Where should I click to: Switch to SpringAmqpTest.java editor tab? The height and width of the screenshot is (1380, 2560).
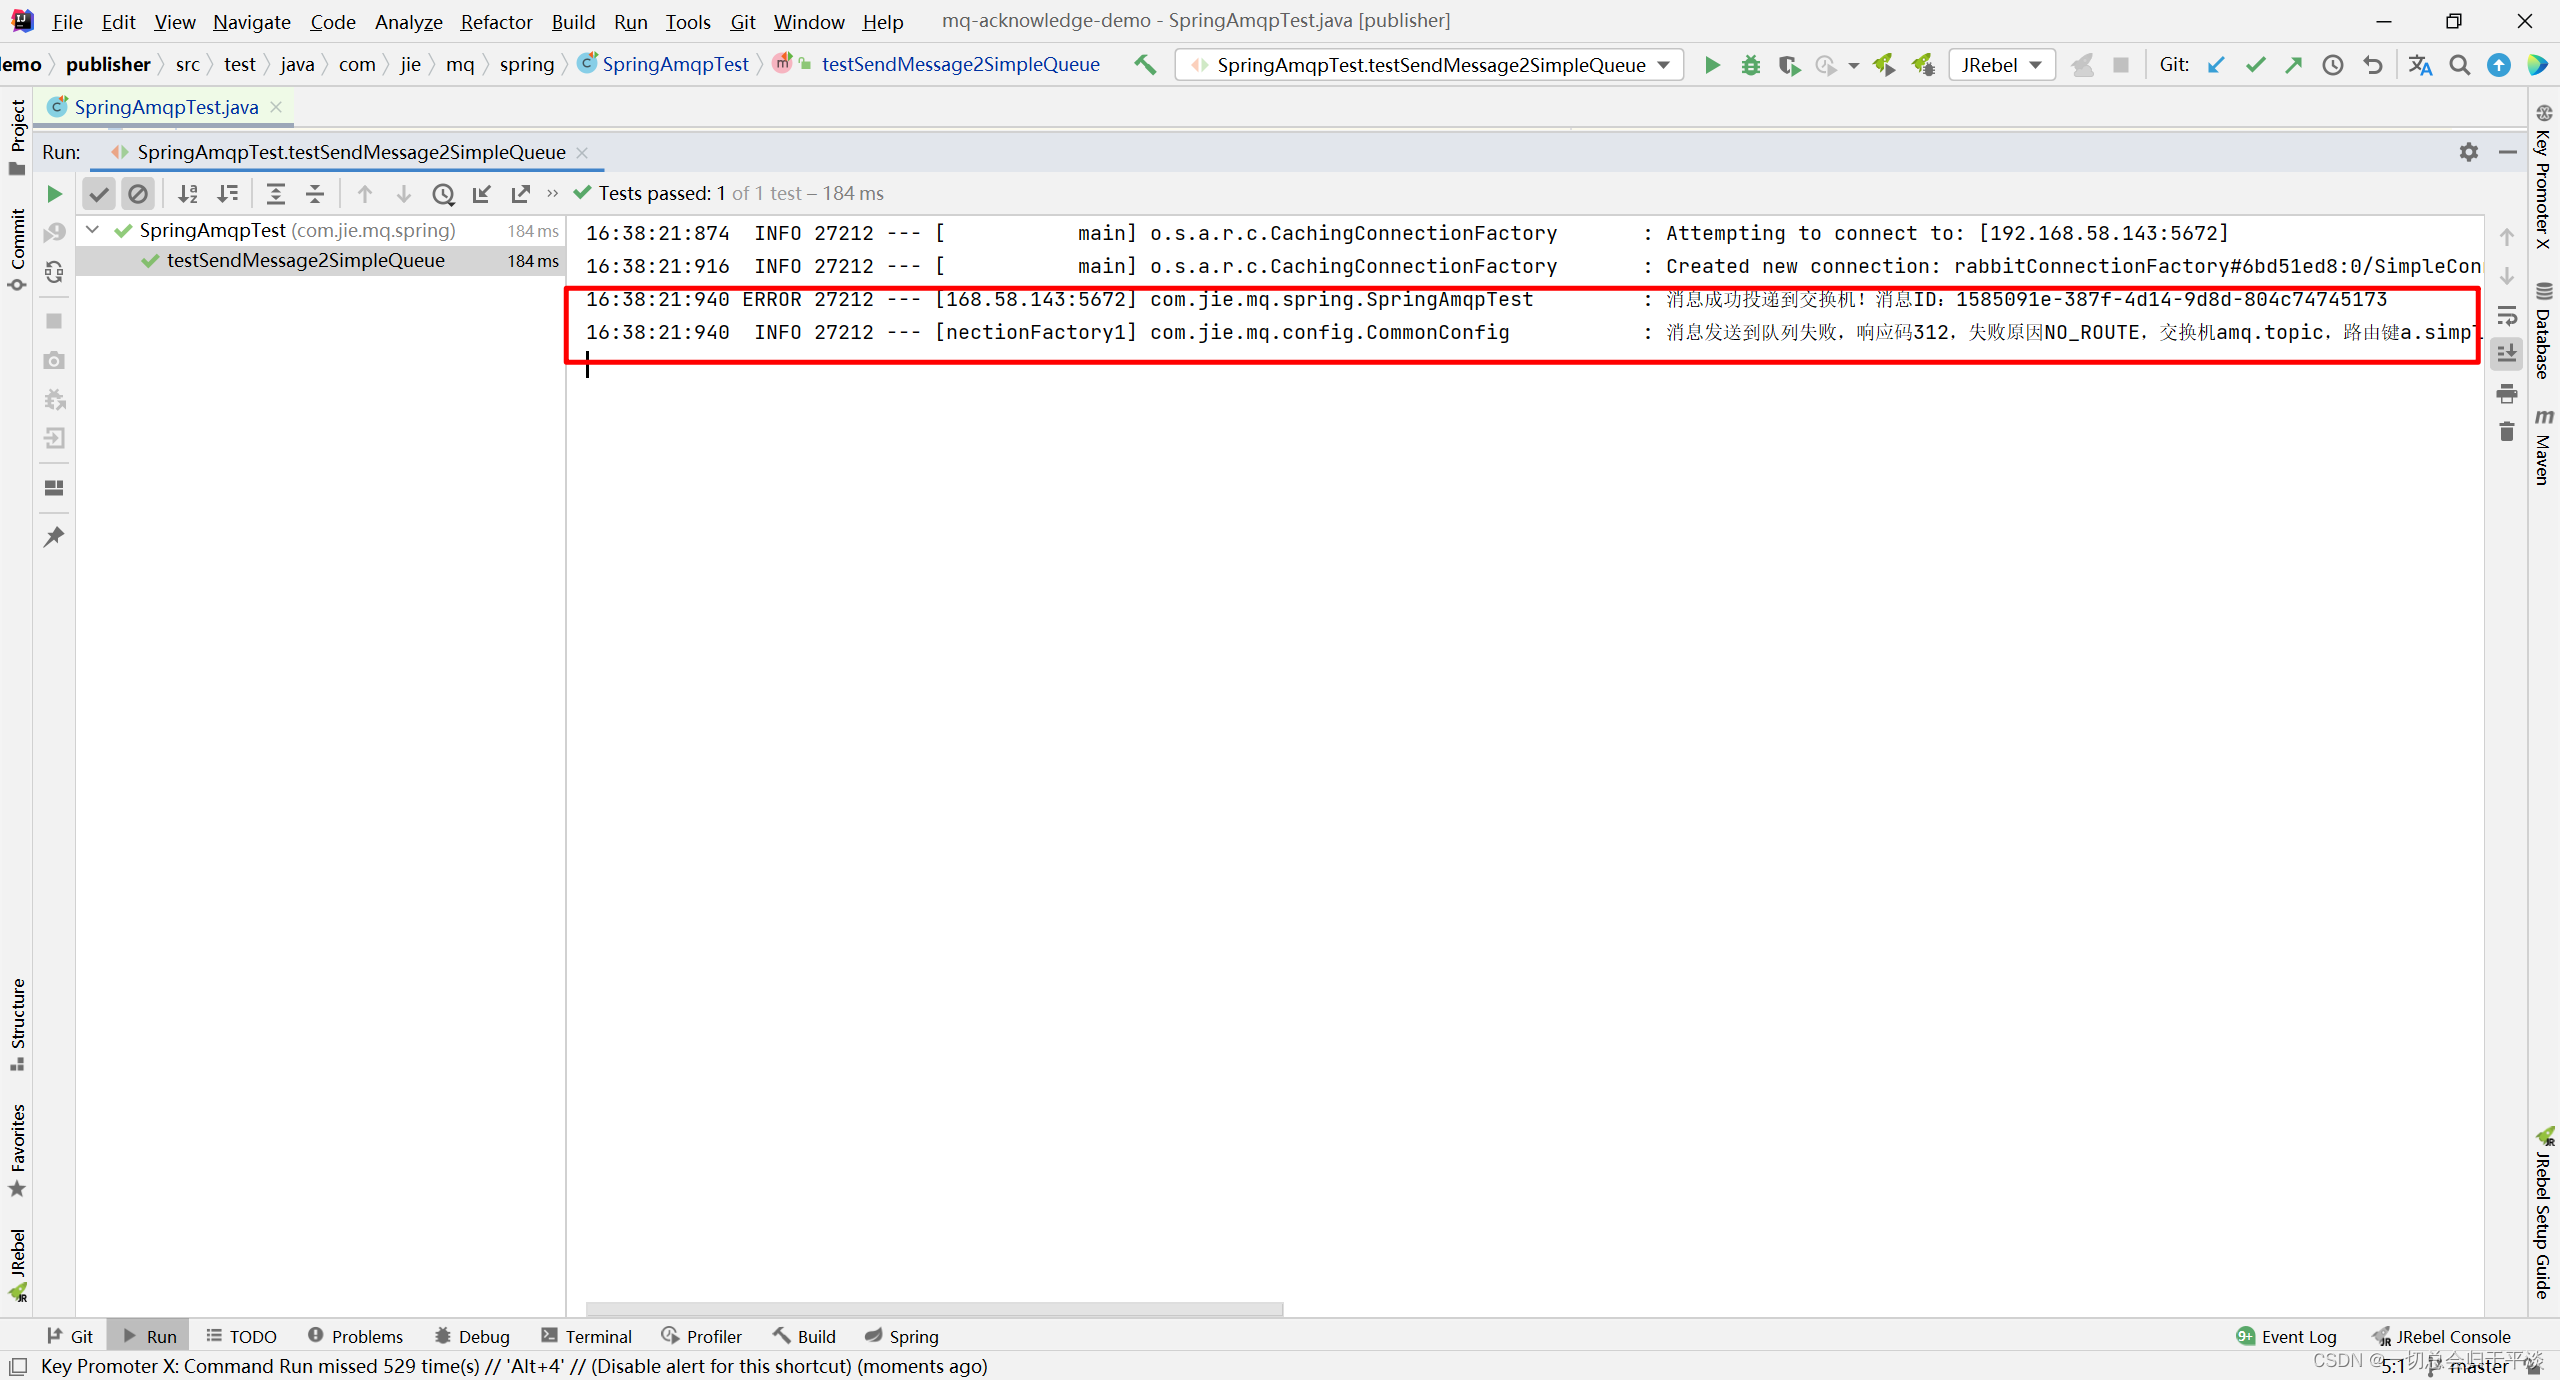(x=166, y=107)
